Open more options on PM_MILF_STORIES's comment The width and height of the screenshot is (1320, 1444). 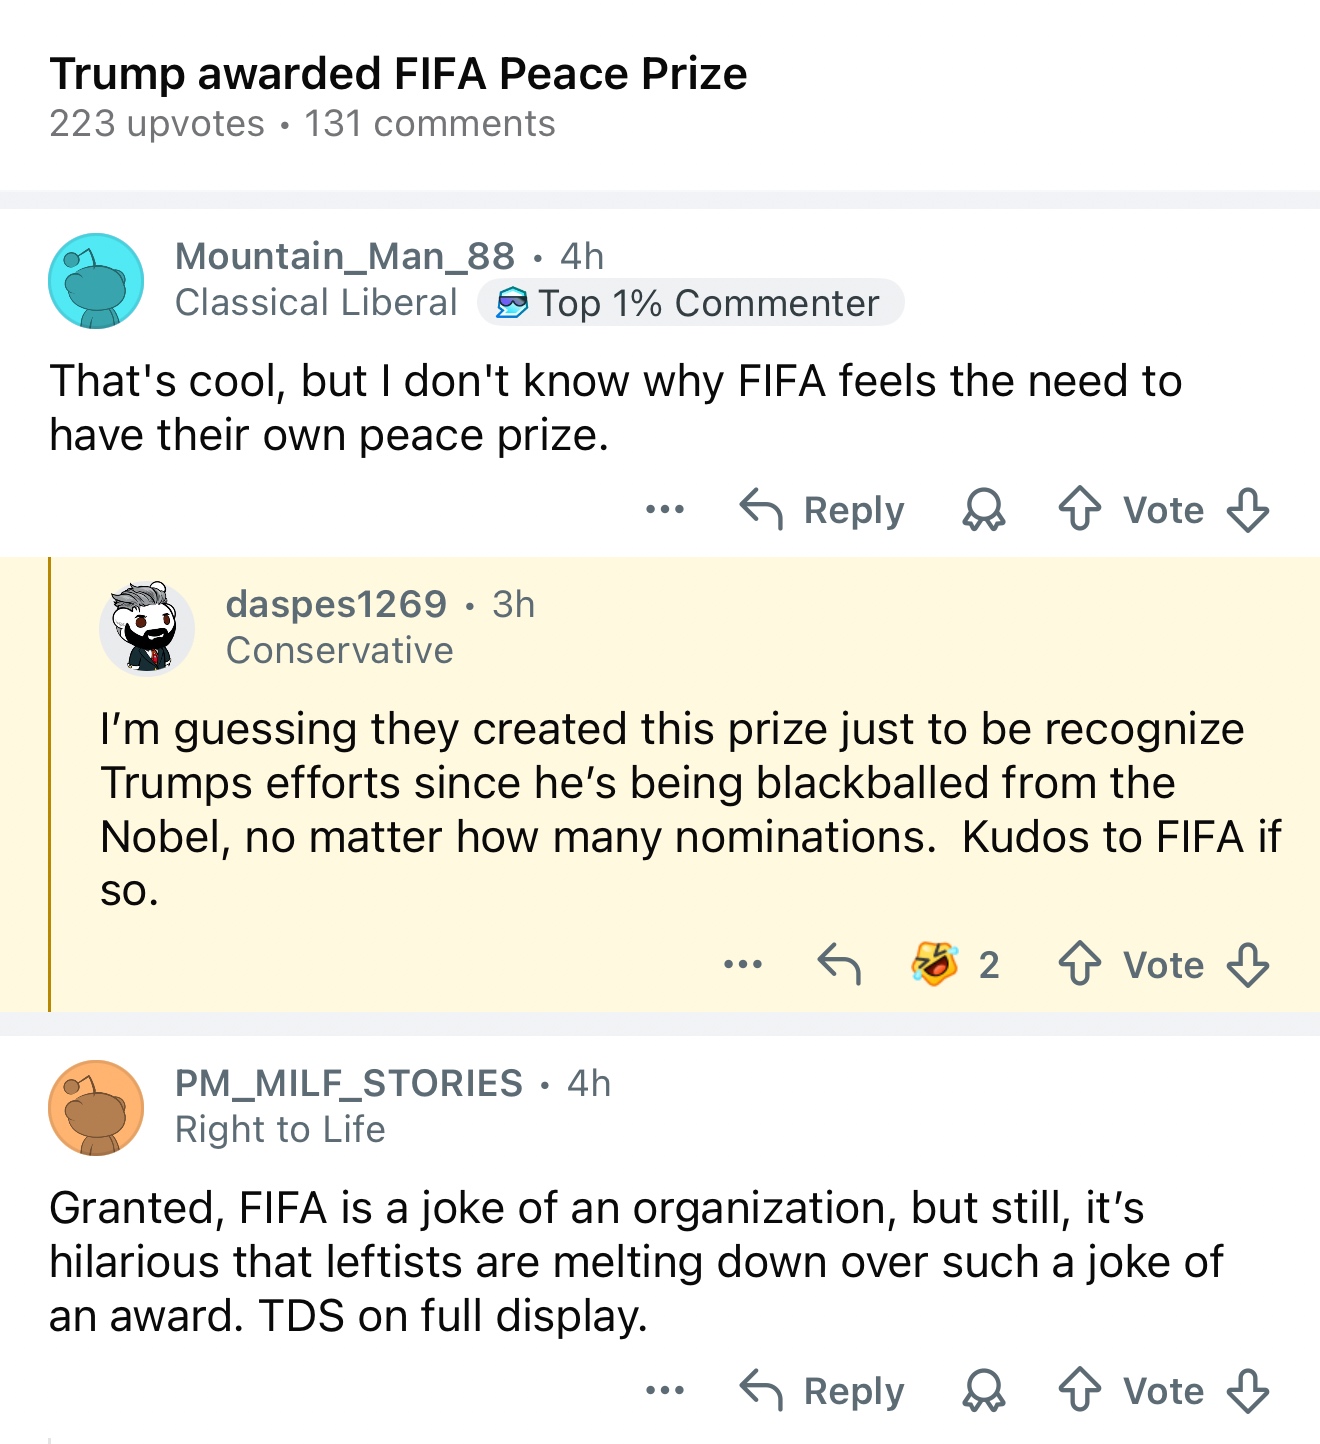tap(665, 1390)
